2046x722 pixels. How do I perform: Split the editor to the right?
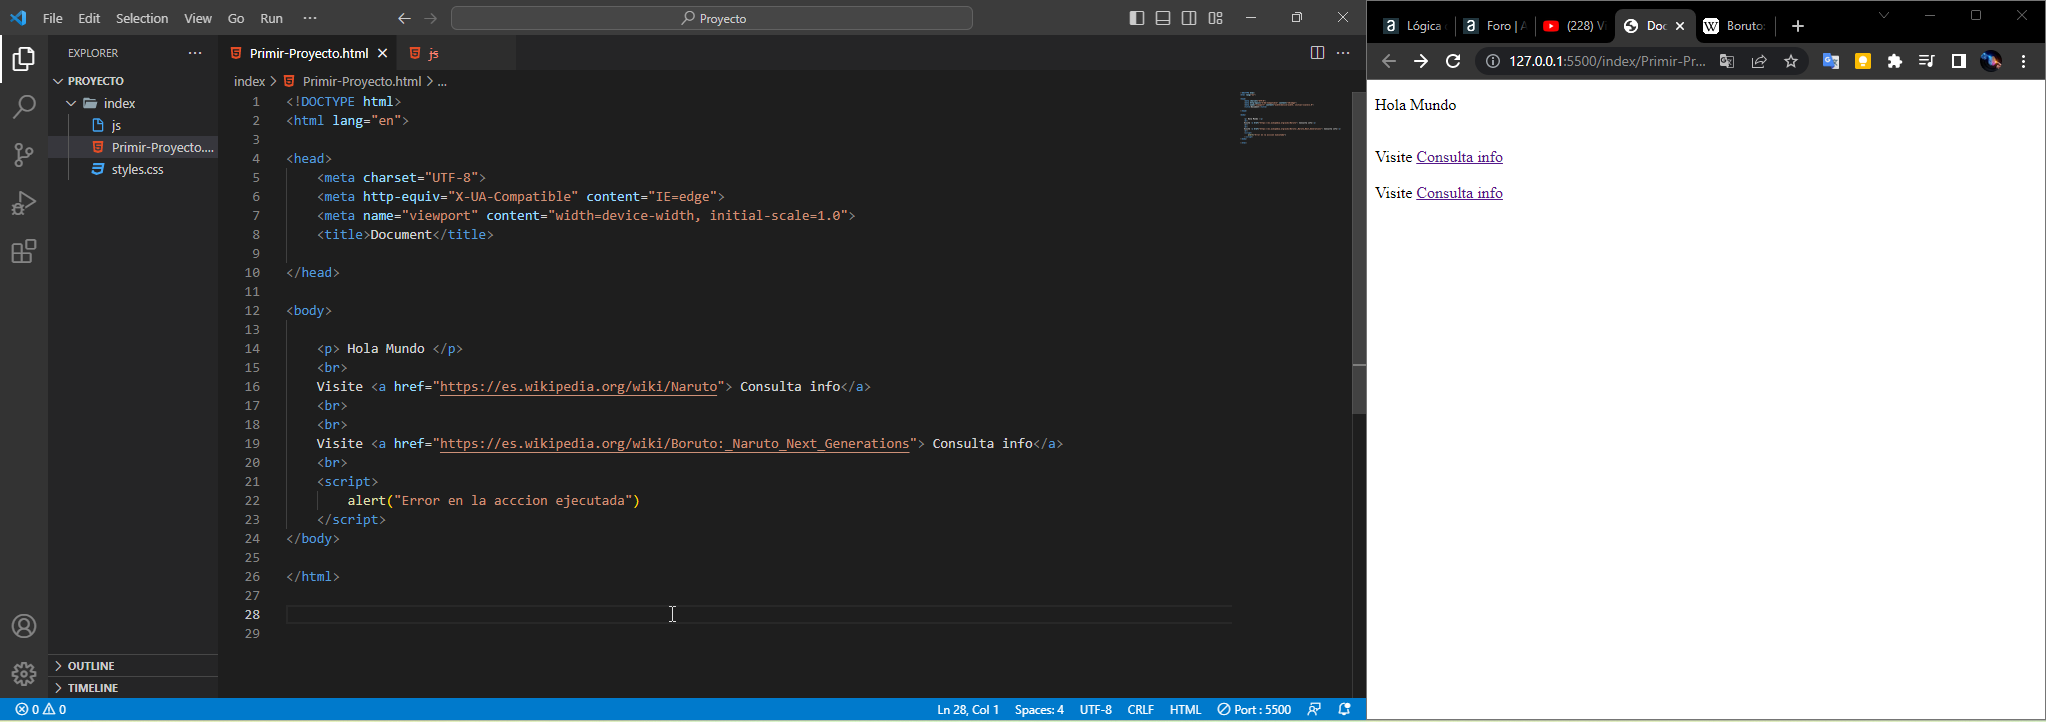click(1317, 53)
